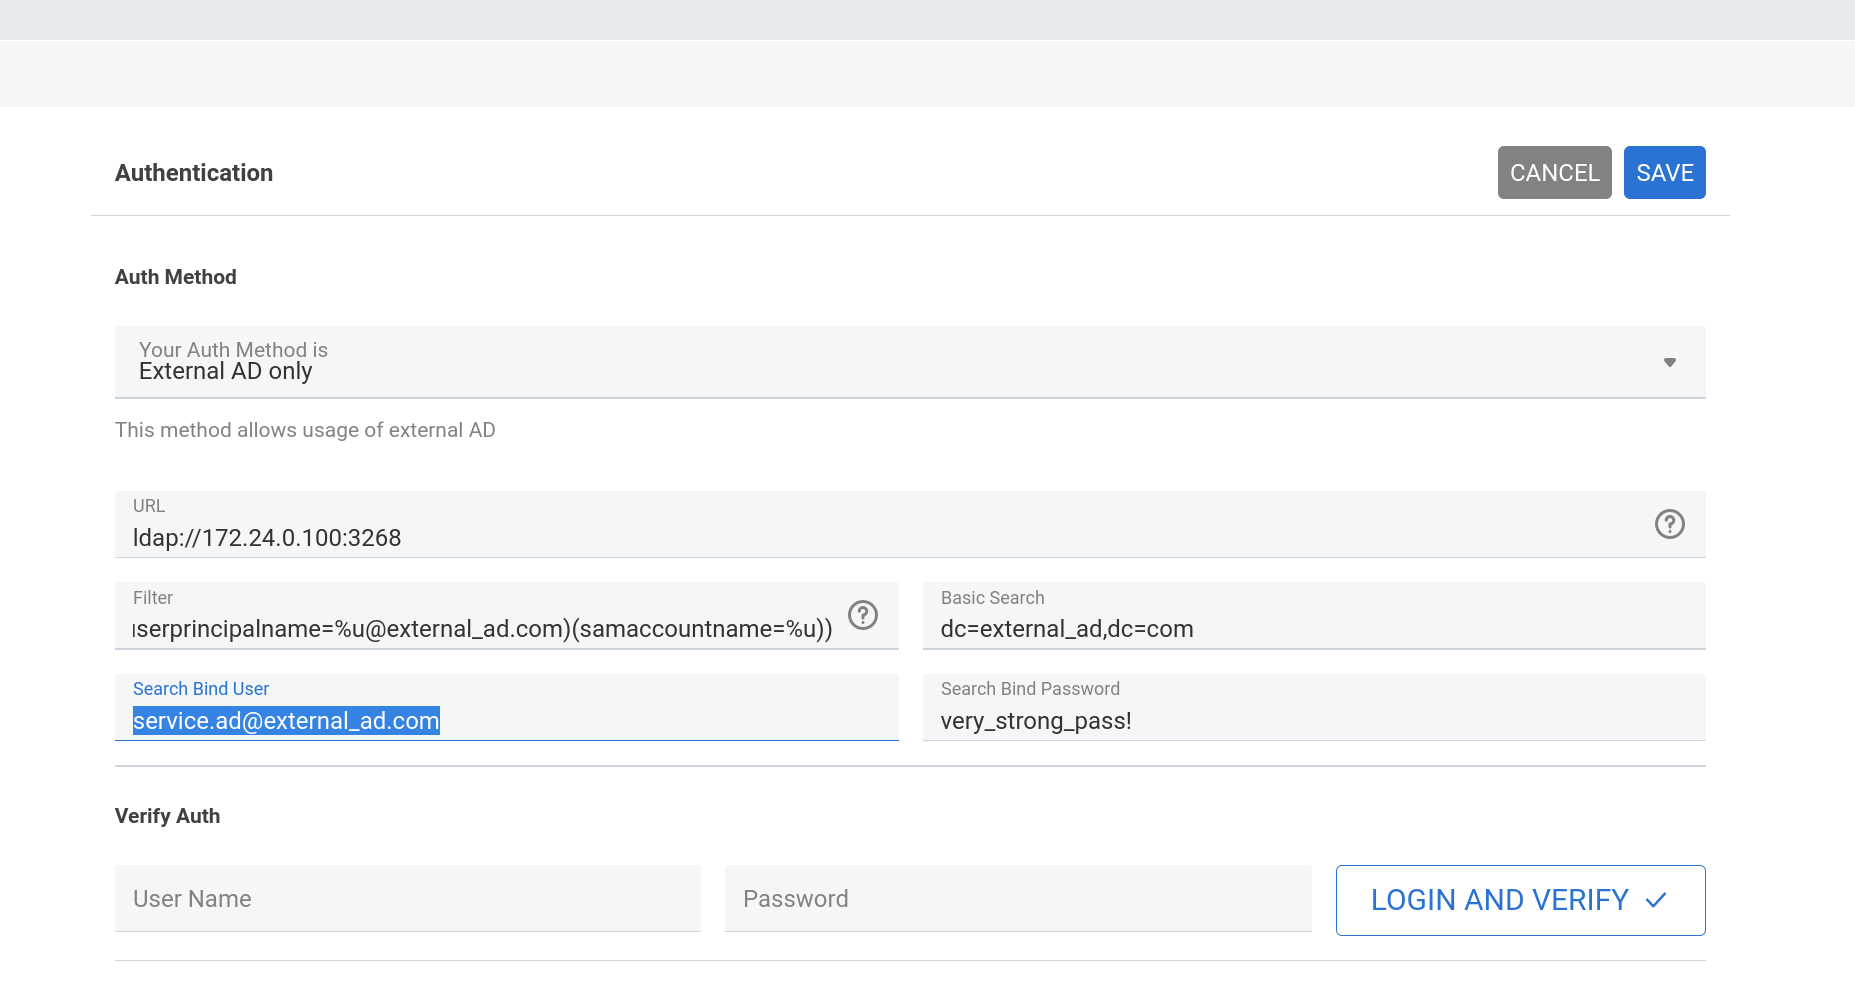Screen dimensions: 1855x984
Task: Focus the URL input with ldap address
Action: pyautogui.click(x=880, y=538)
